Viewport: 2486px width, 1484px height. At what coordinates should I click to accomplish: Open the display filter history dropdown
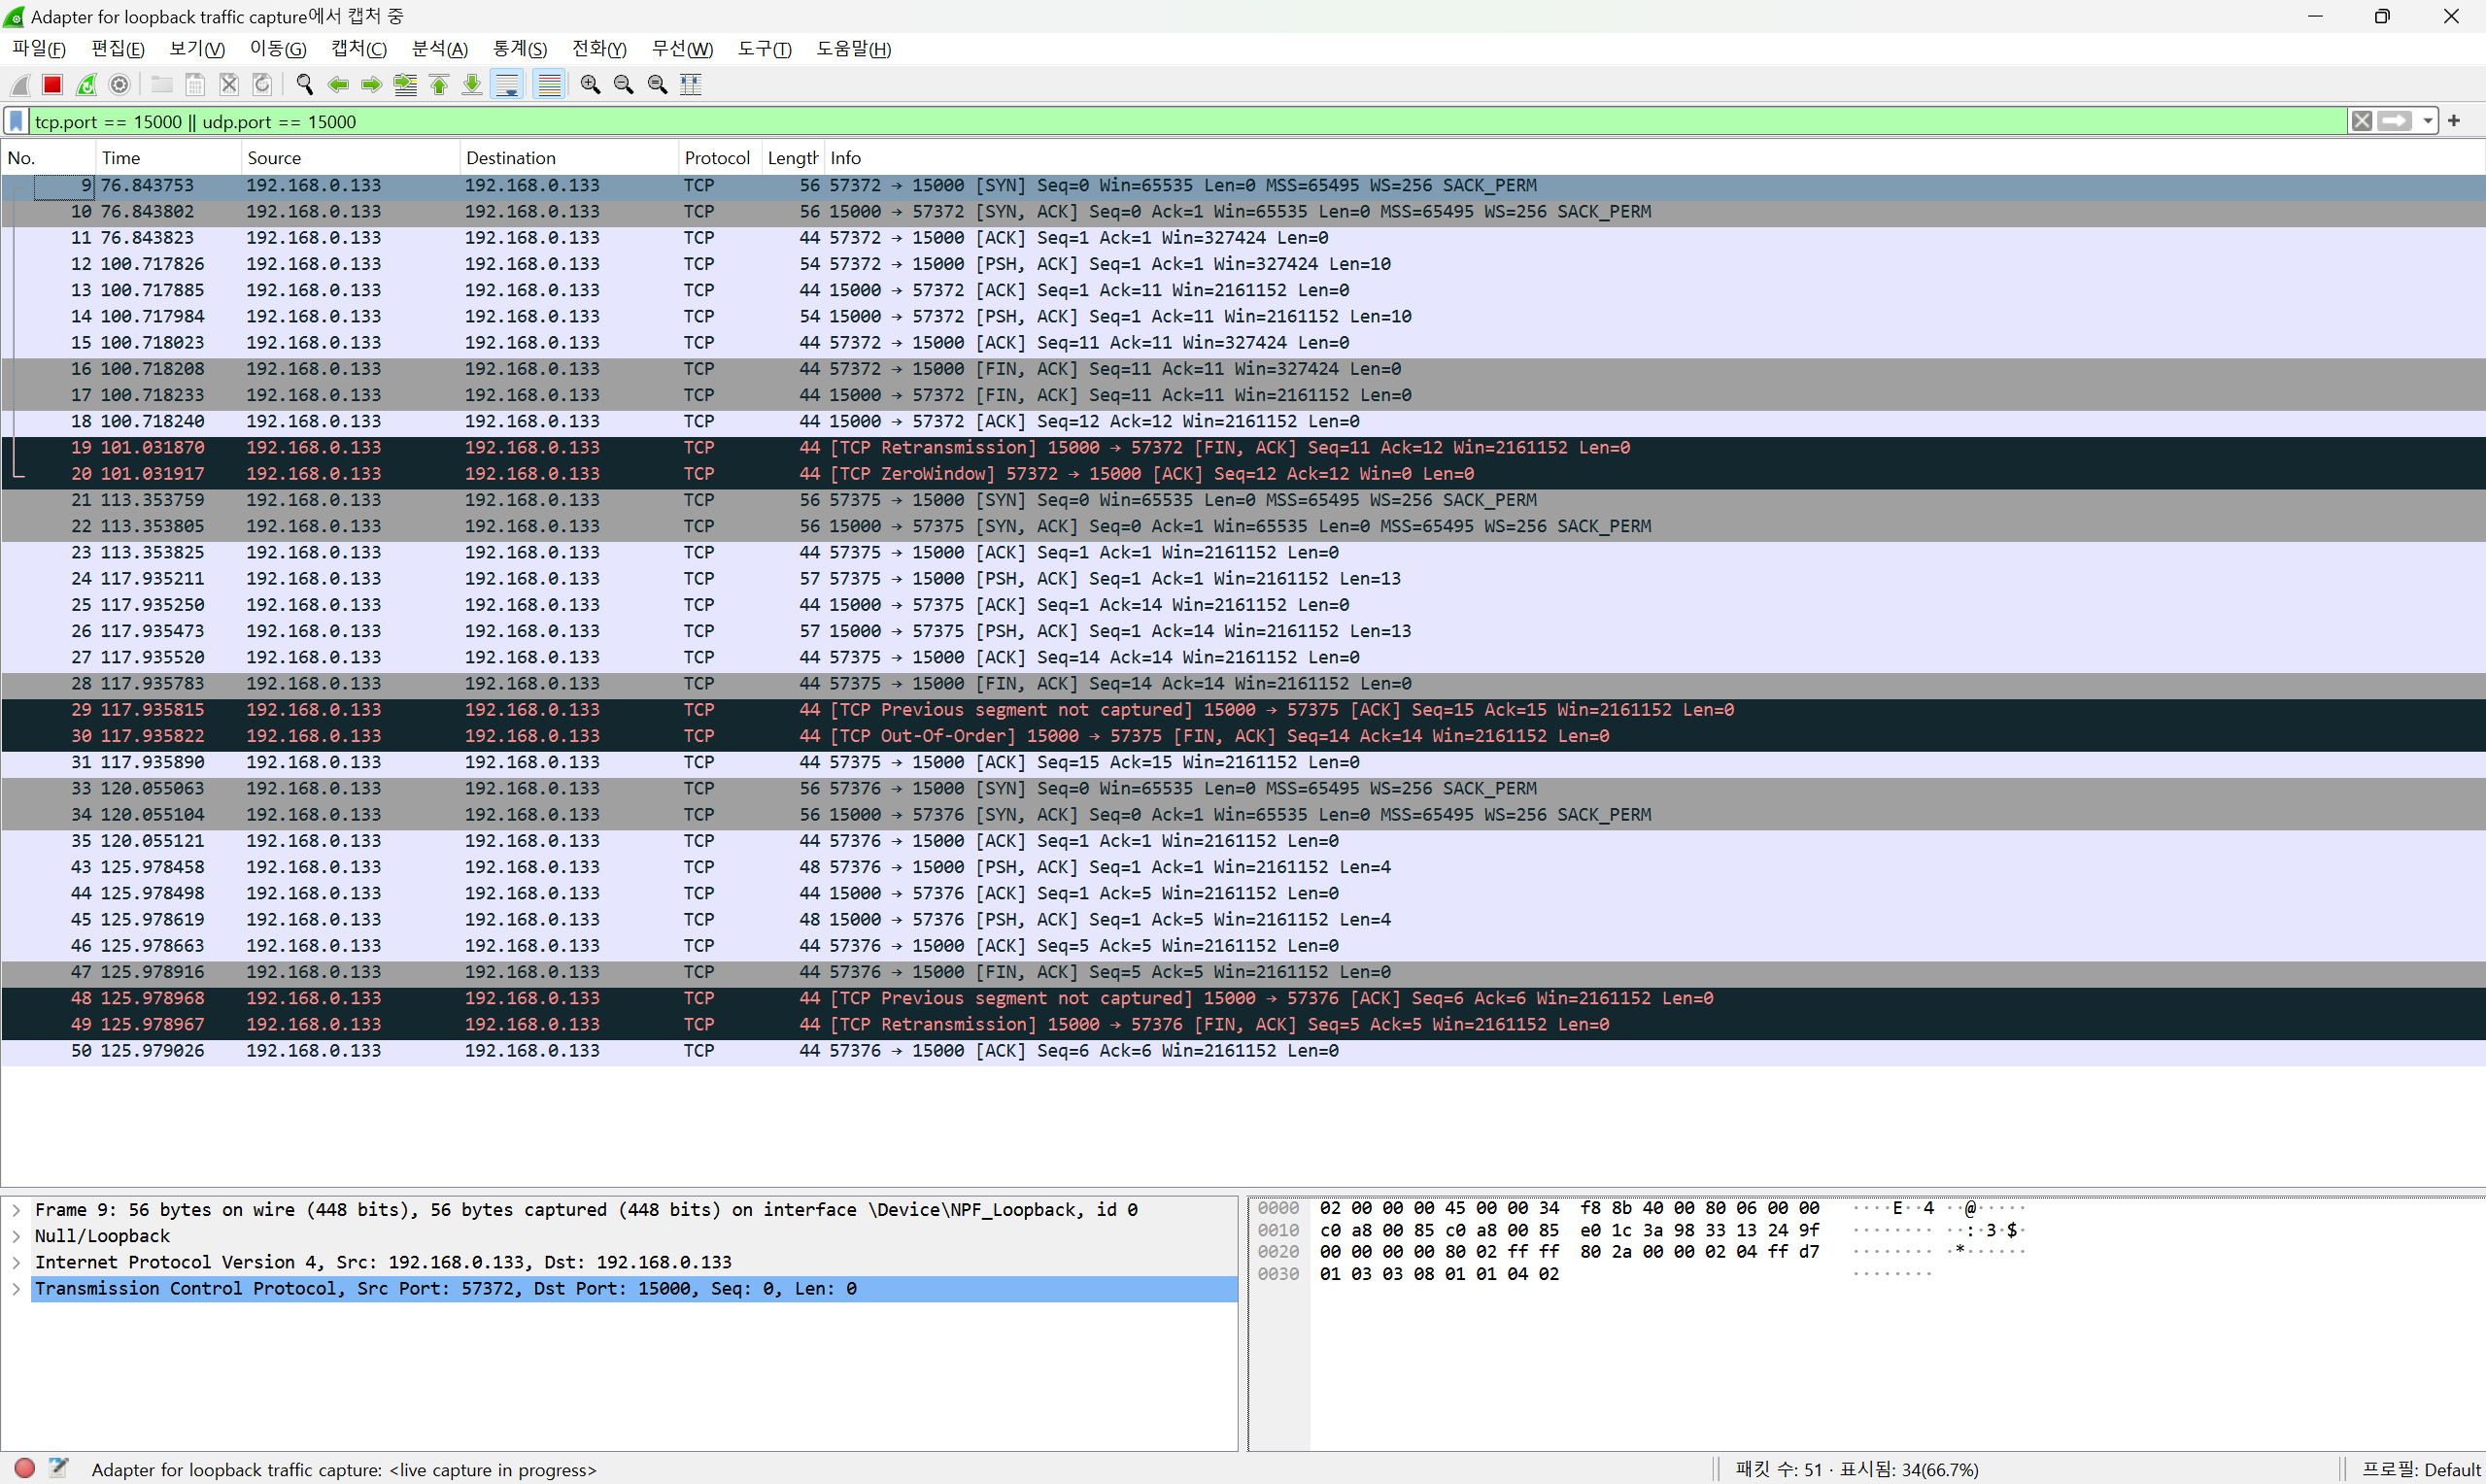point(2428,121)
